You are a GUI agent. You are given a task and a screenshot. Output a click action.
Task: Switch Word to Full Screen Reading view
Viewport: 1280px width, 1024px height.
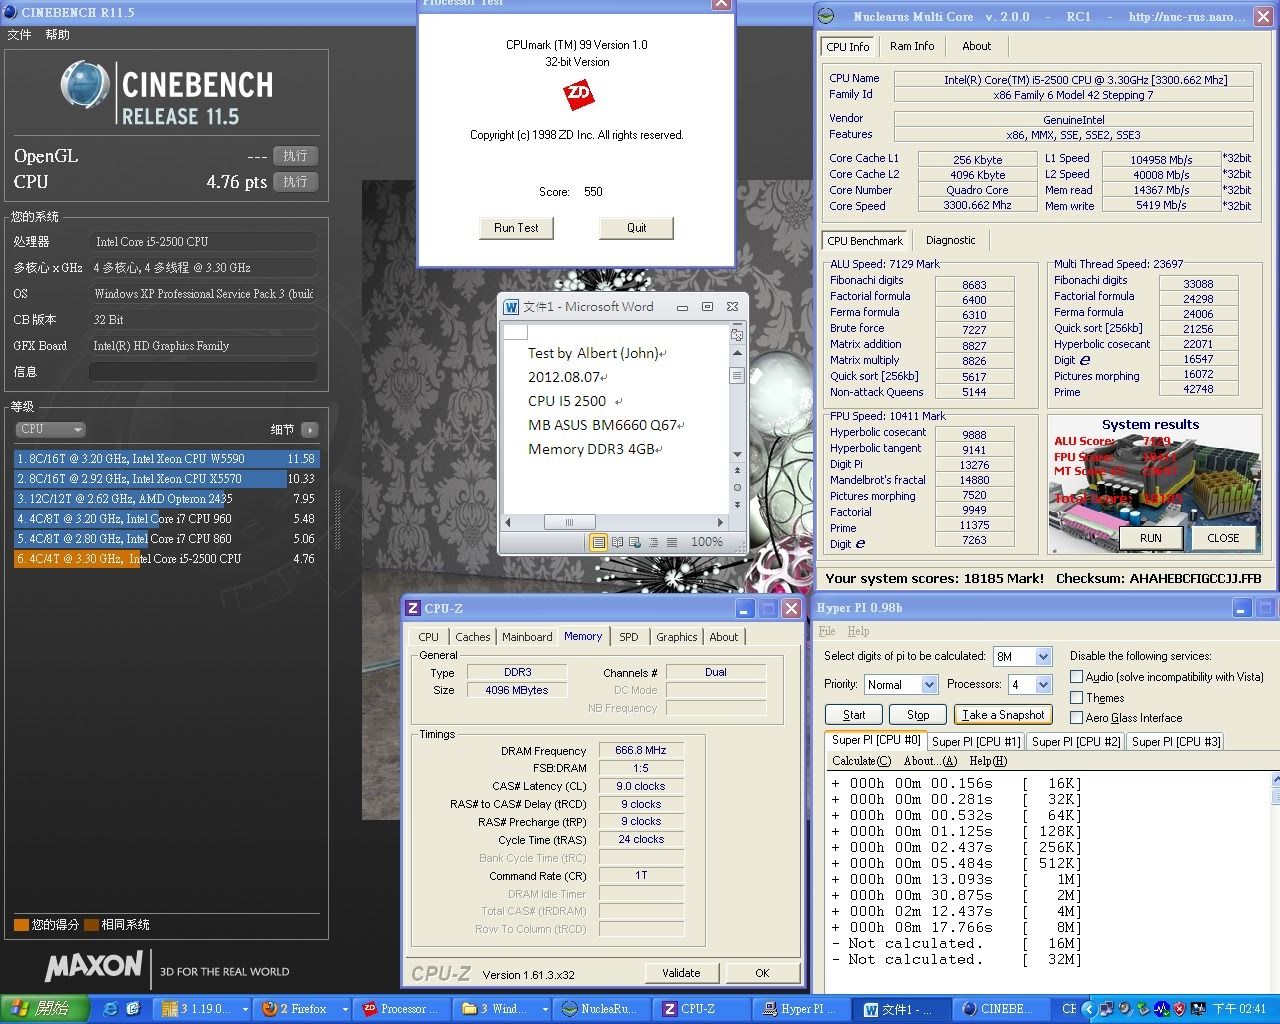click(x=616, y=542)
